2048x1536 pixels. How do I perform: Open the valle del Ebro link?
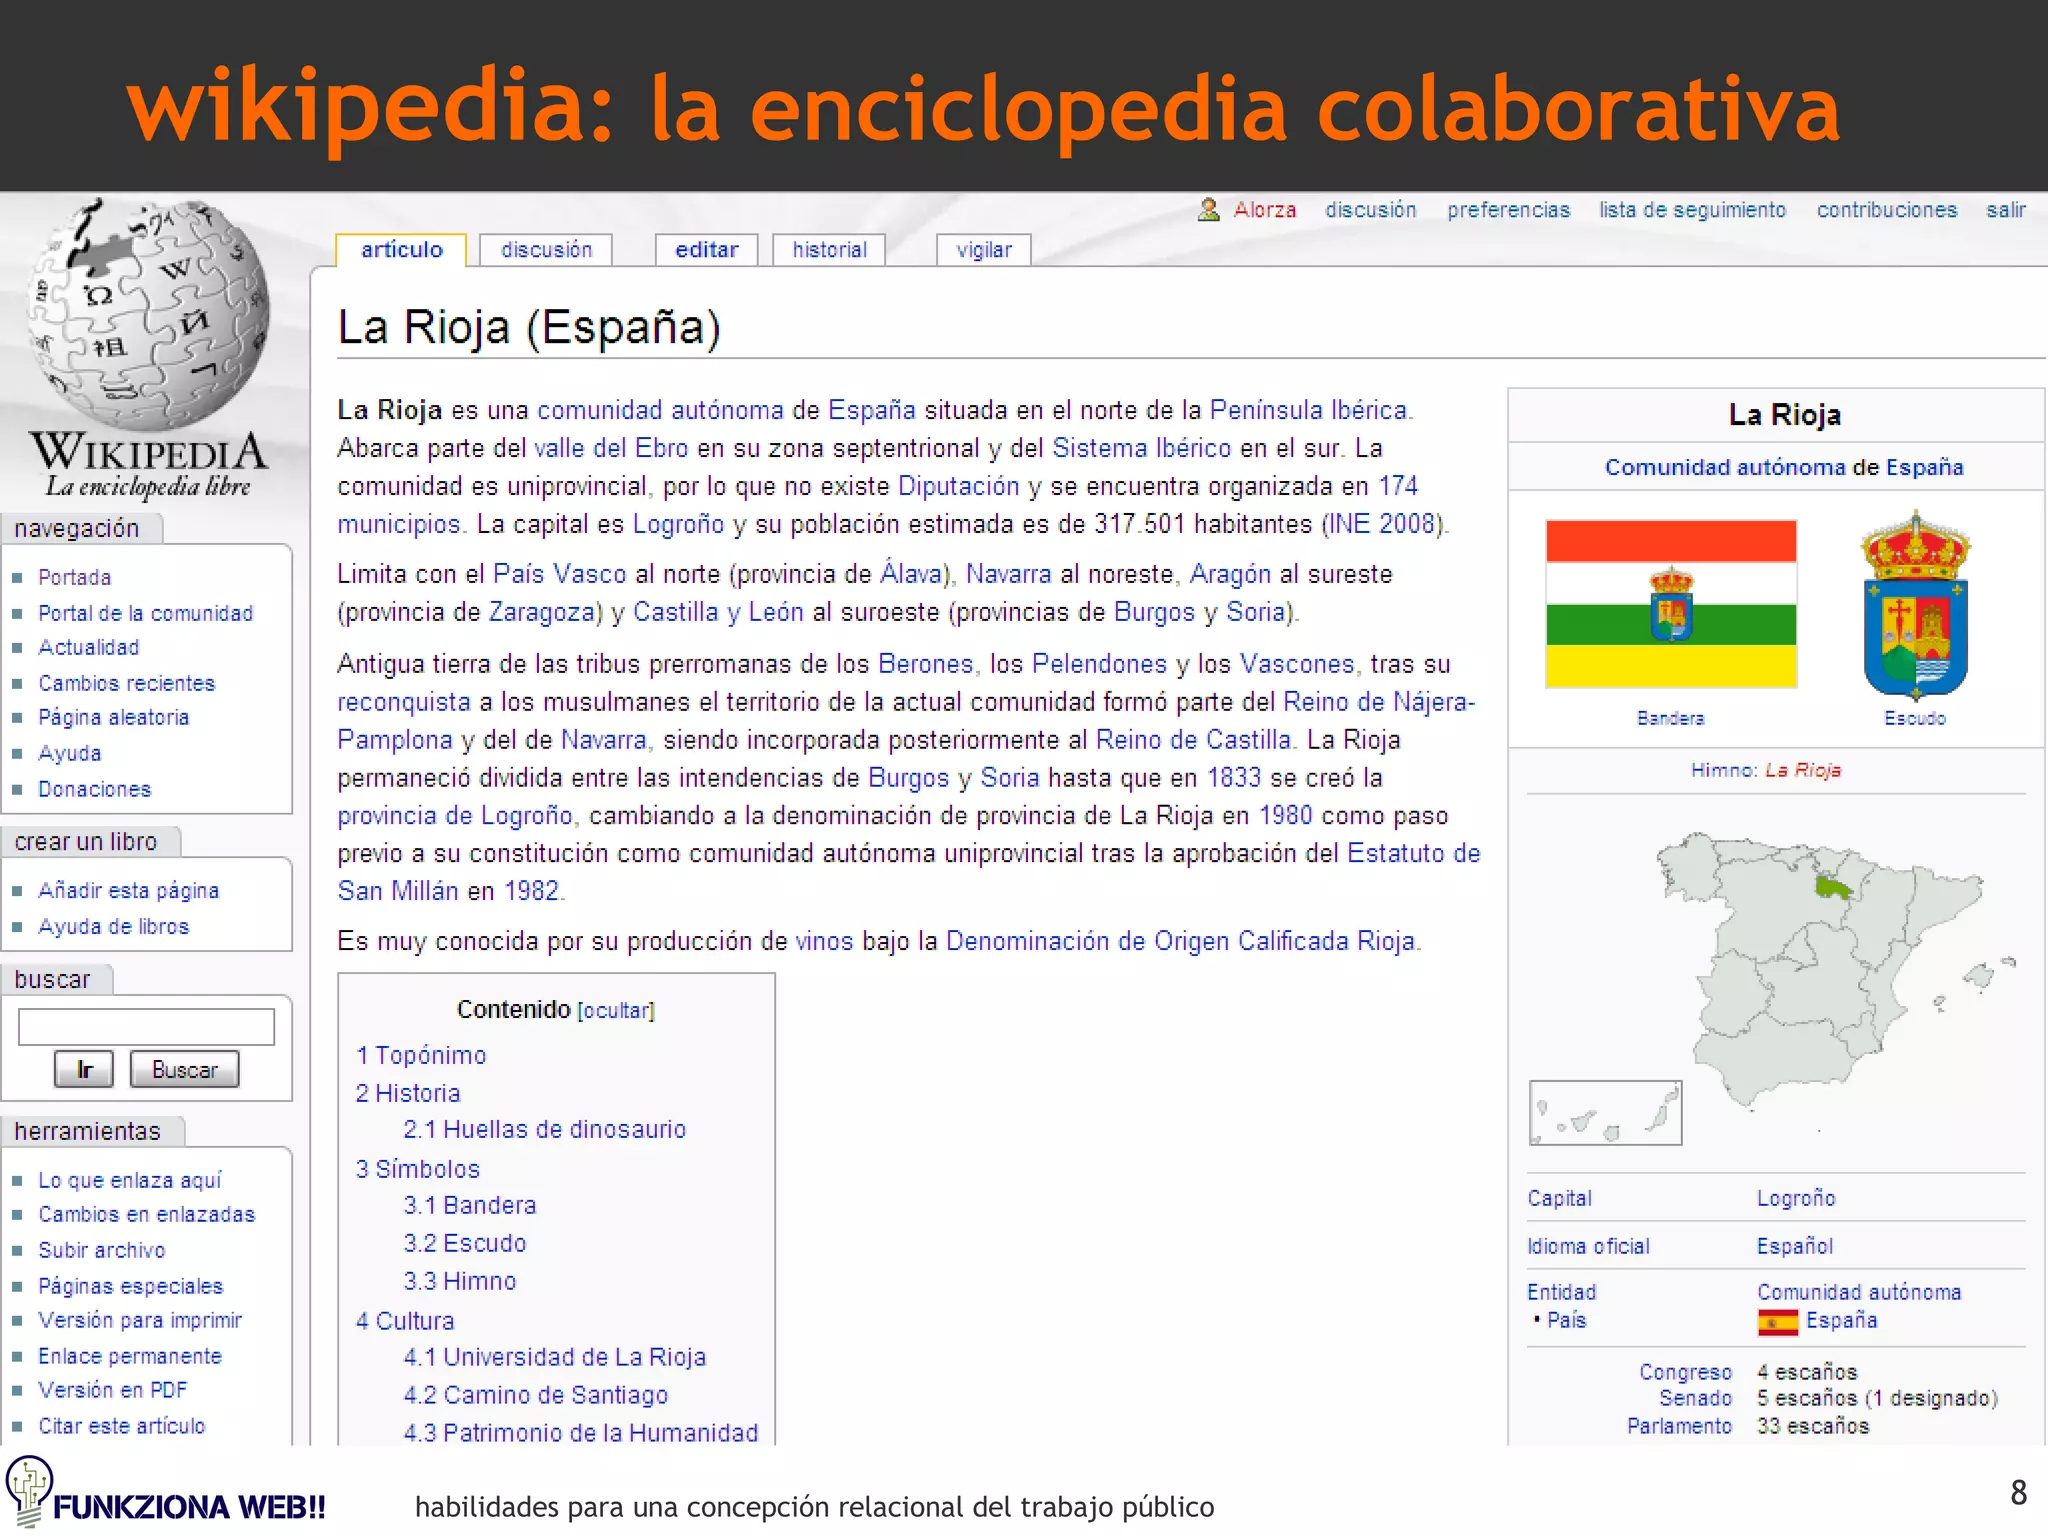point(611,448)
